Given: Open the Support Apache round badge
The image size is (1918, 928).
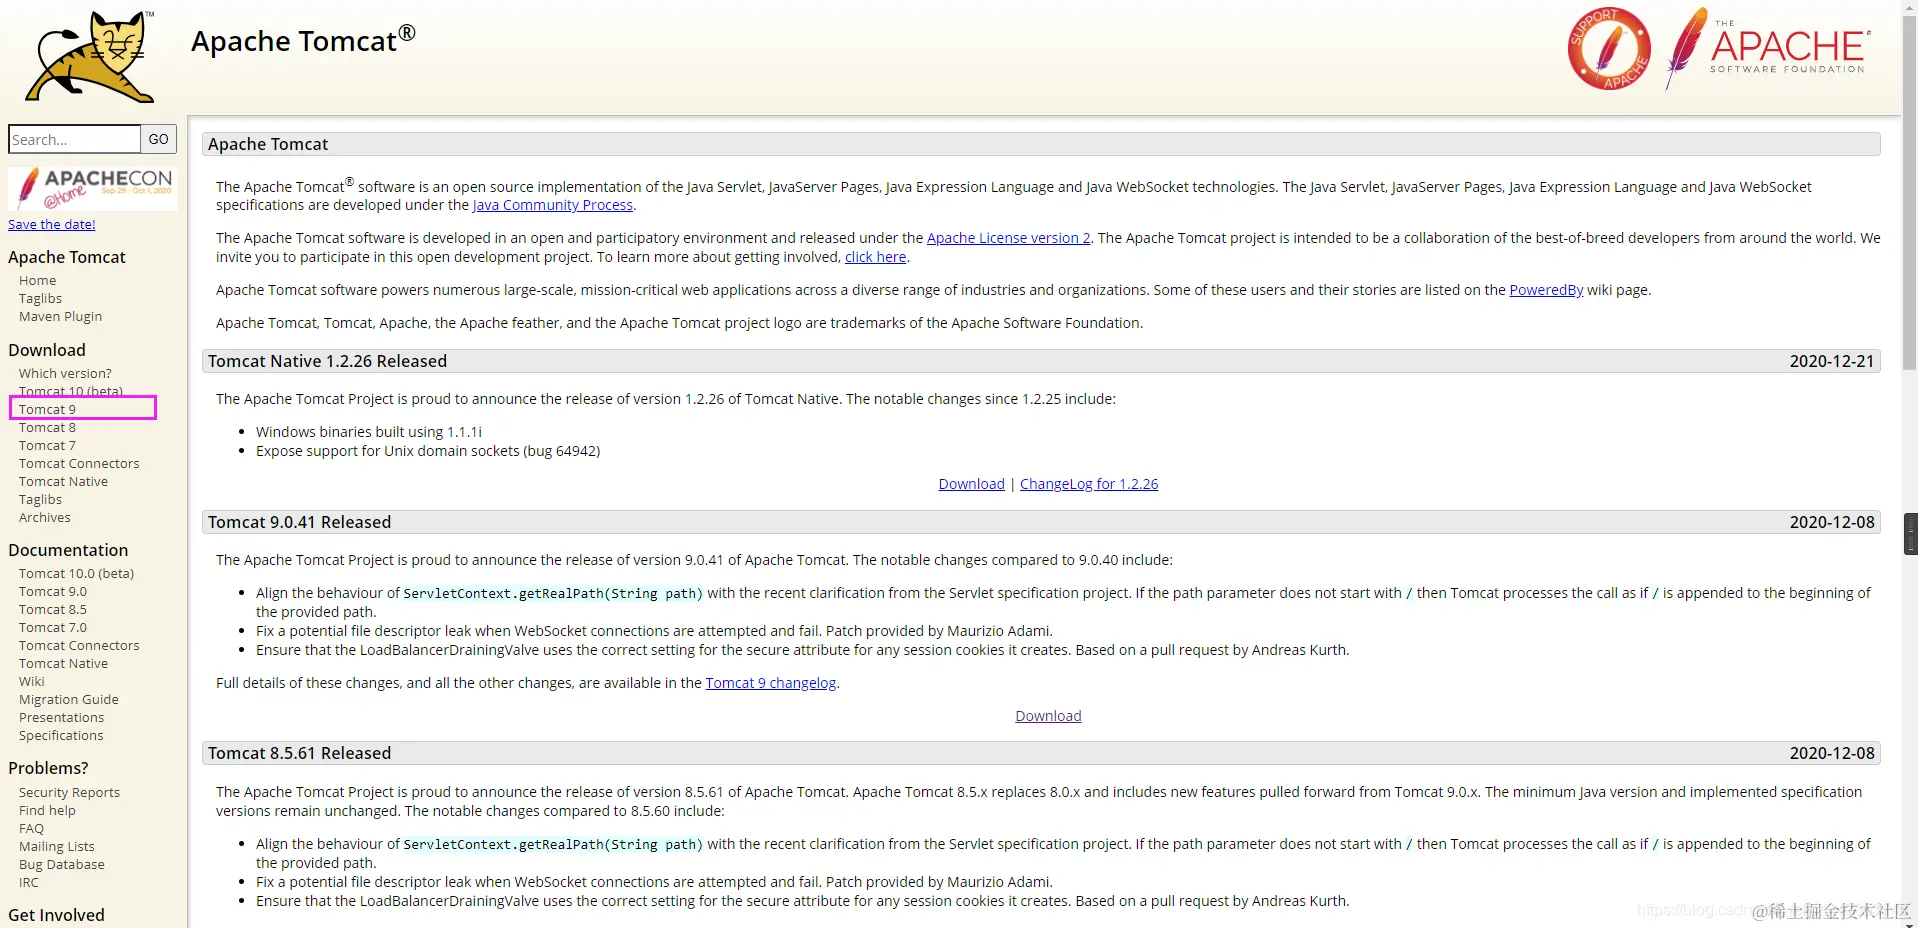Looking at the screenshot, I should [x=1609, y=49].
